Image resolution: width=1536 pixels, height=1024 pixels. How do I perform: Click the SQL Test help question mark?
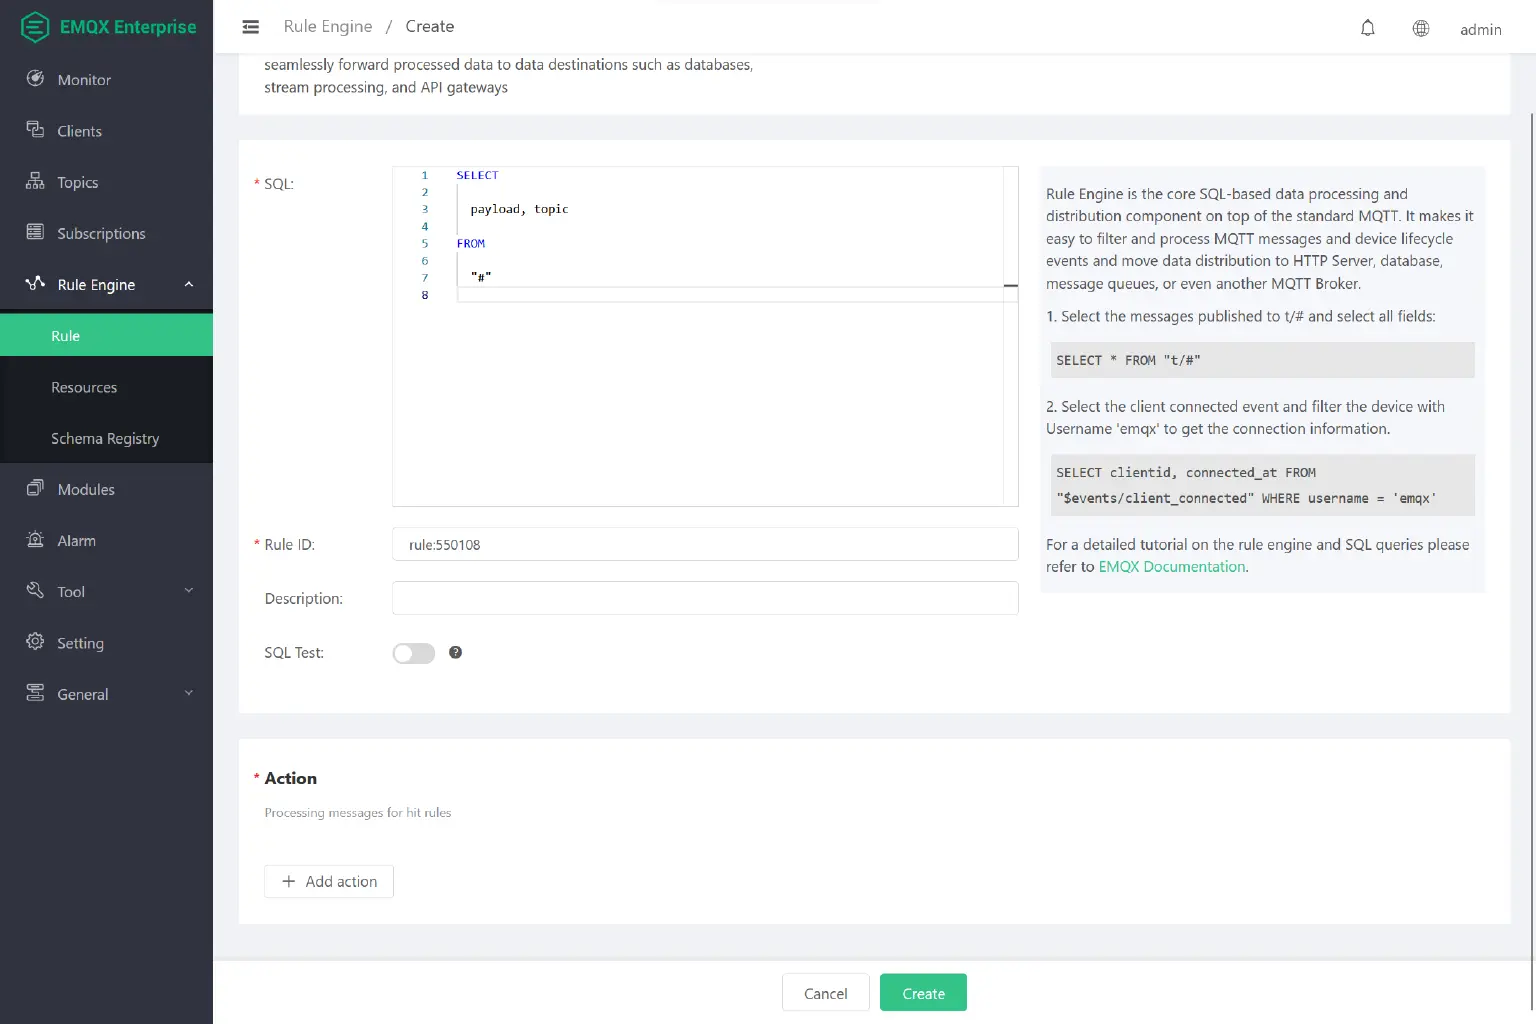point(455,652)
